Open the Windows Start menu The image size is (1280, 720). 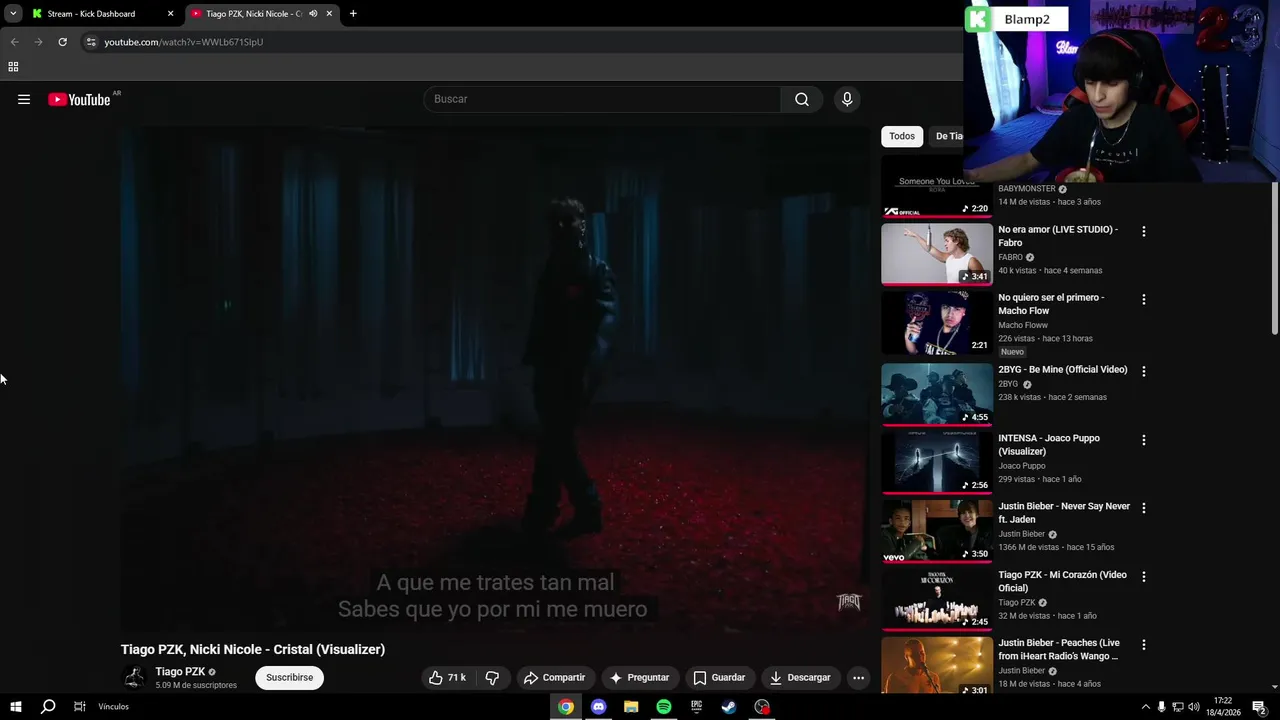(x=15, y=707)
